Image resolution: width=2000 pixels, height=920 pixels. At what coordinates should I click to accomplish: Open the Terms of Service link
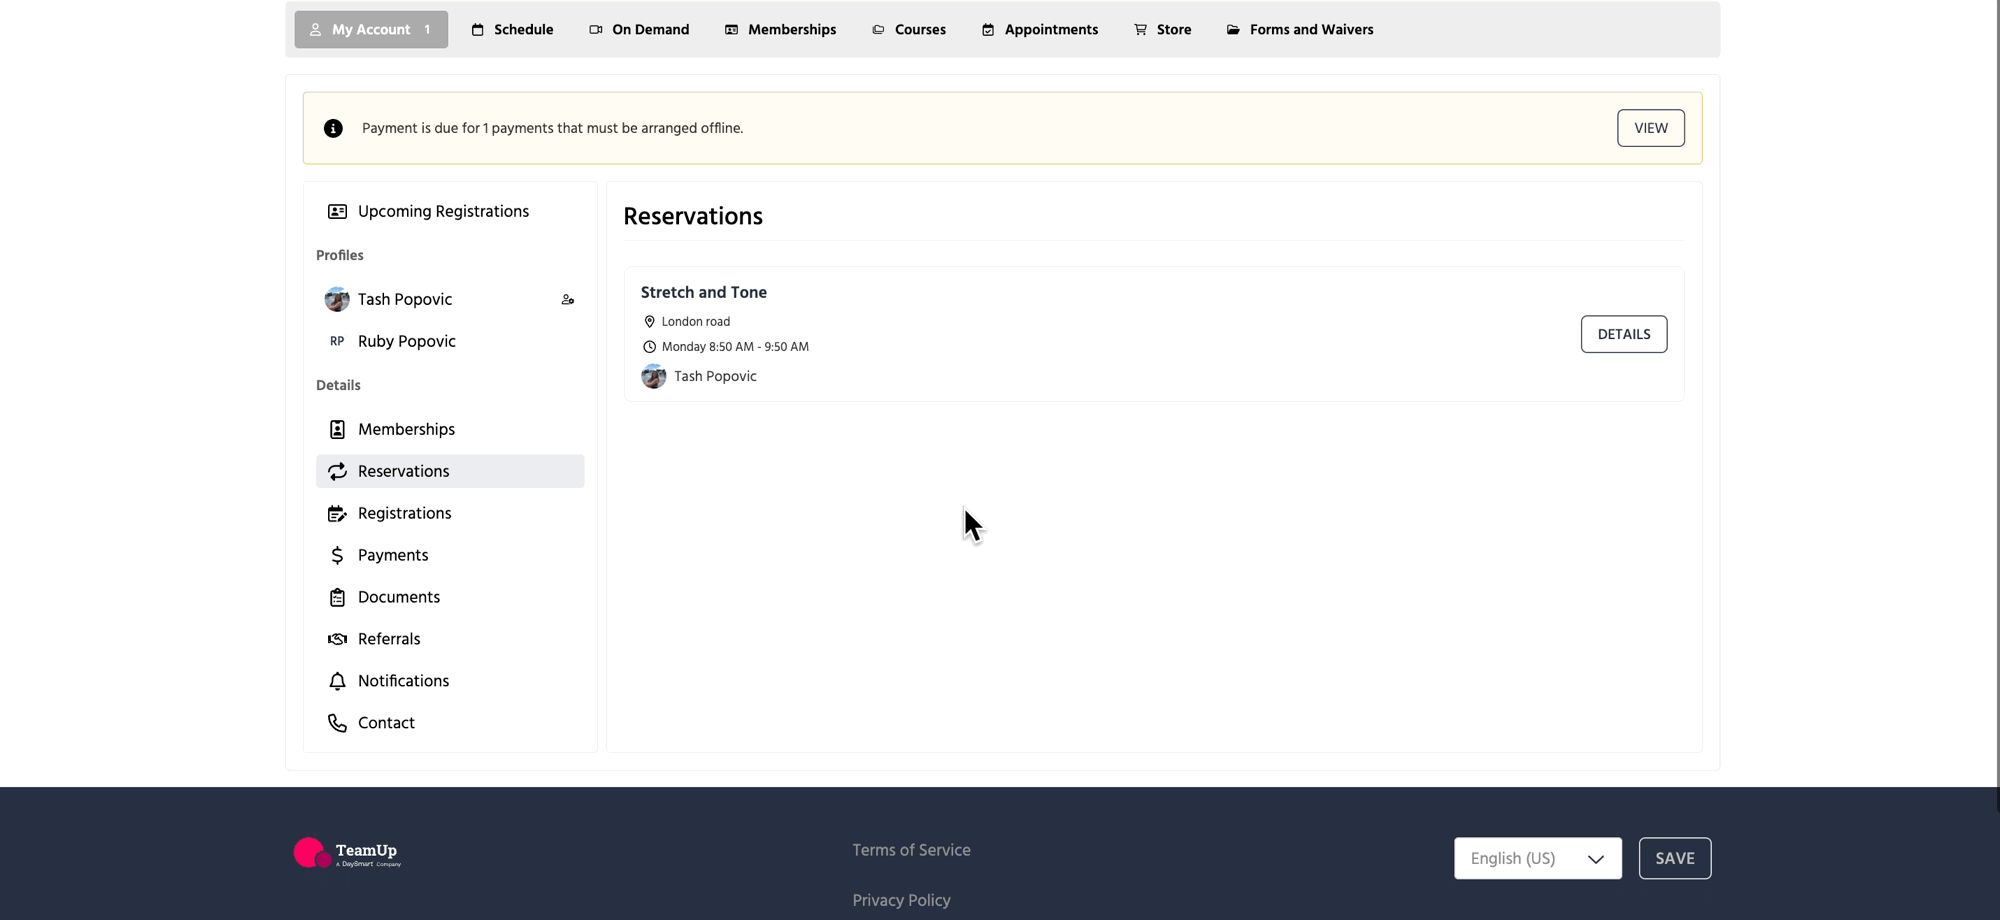[x=911, y=850]
